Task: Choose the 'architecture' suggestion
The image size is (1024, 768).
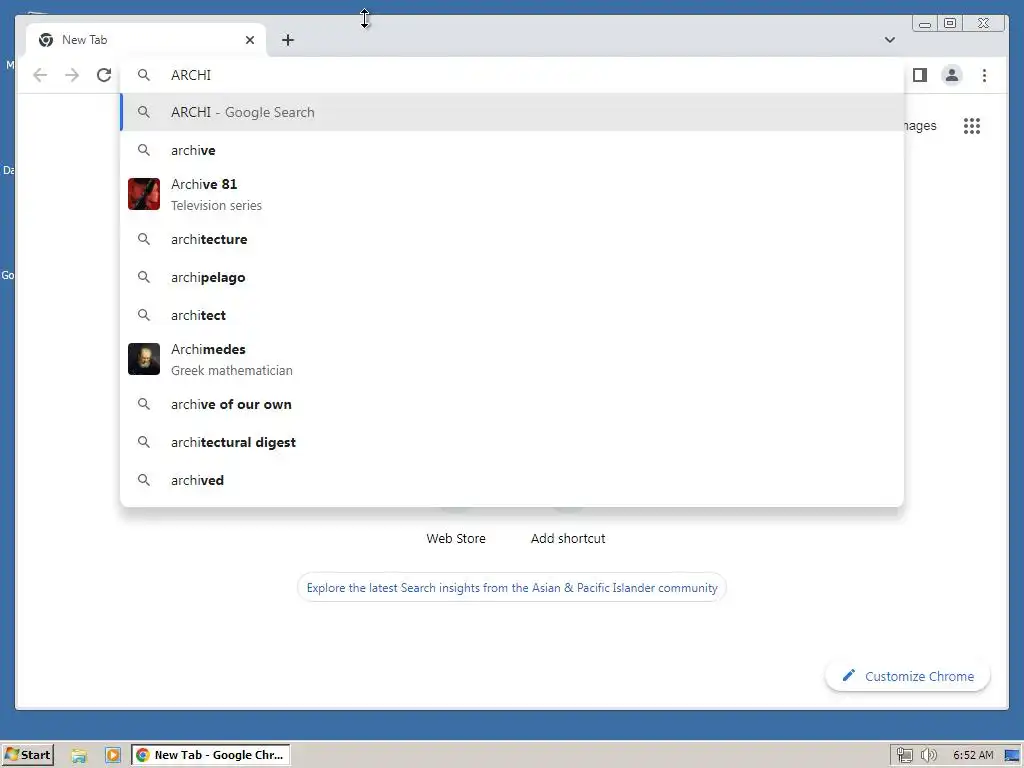Action: coord(512,239)
